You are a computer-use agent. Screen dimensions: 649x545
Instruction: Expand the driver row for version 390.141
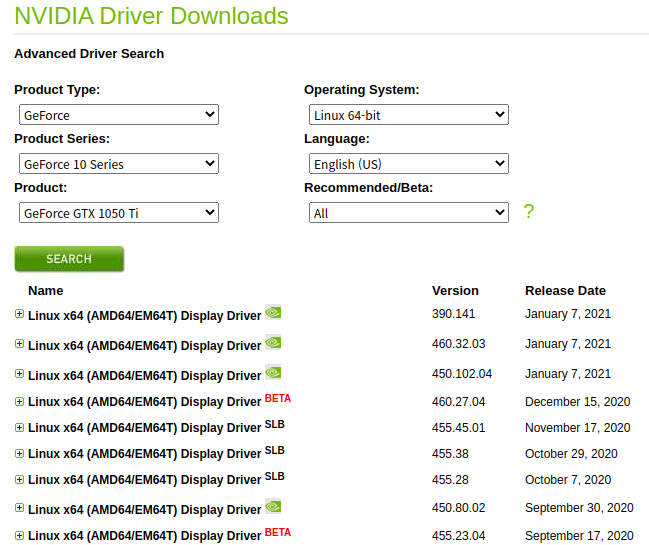coord(19,314)
